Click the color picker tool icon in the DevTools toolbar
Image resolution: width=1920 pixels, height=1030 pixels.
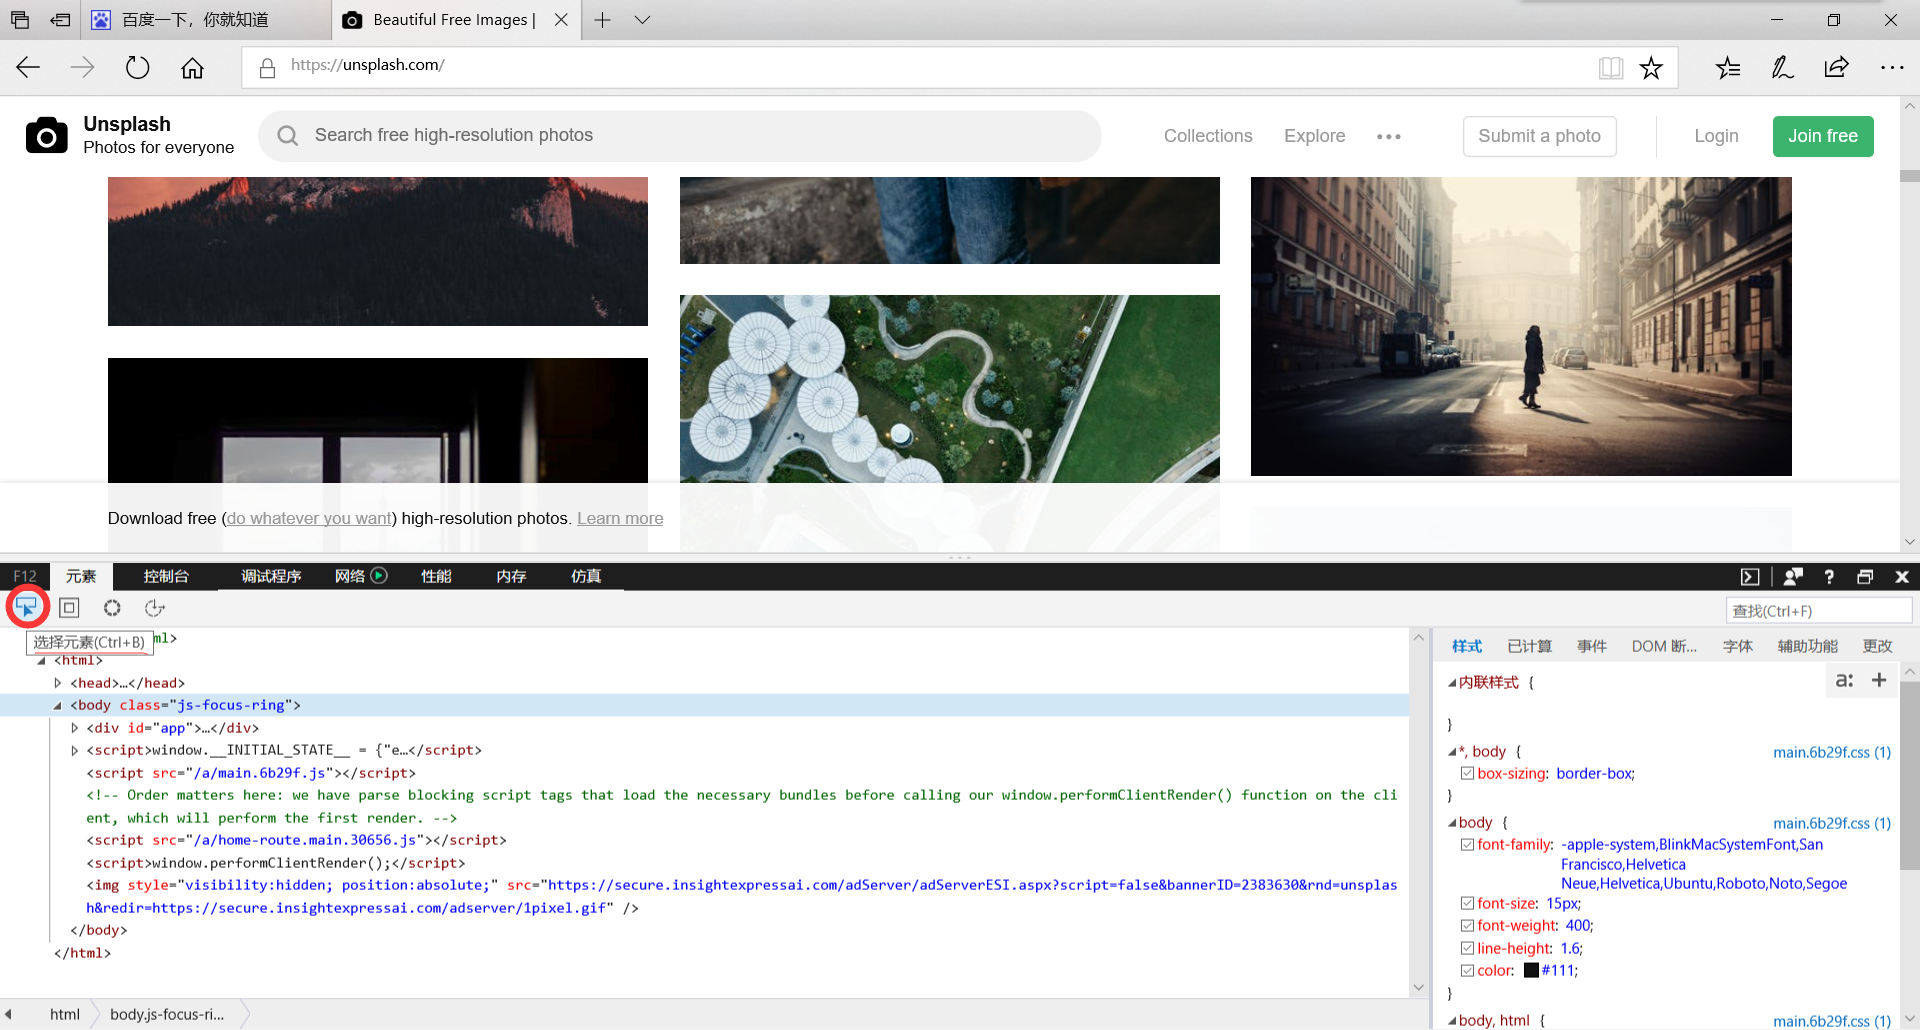(112, 608)
